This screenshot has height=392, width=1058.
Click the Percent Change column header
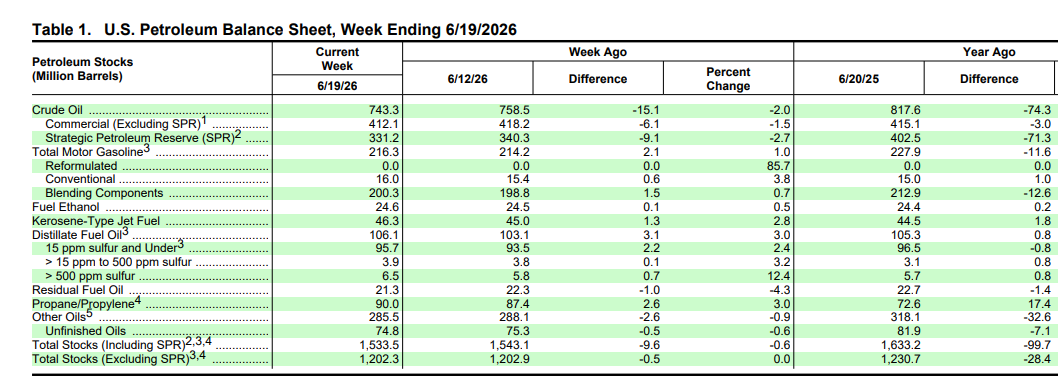click(728, 79)
